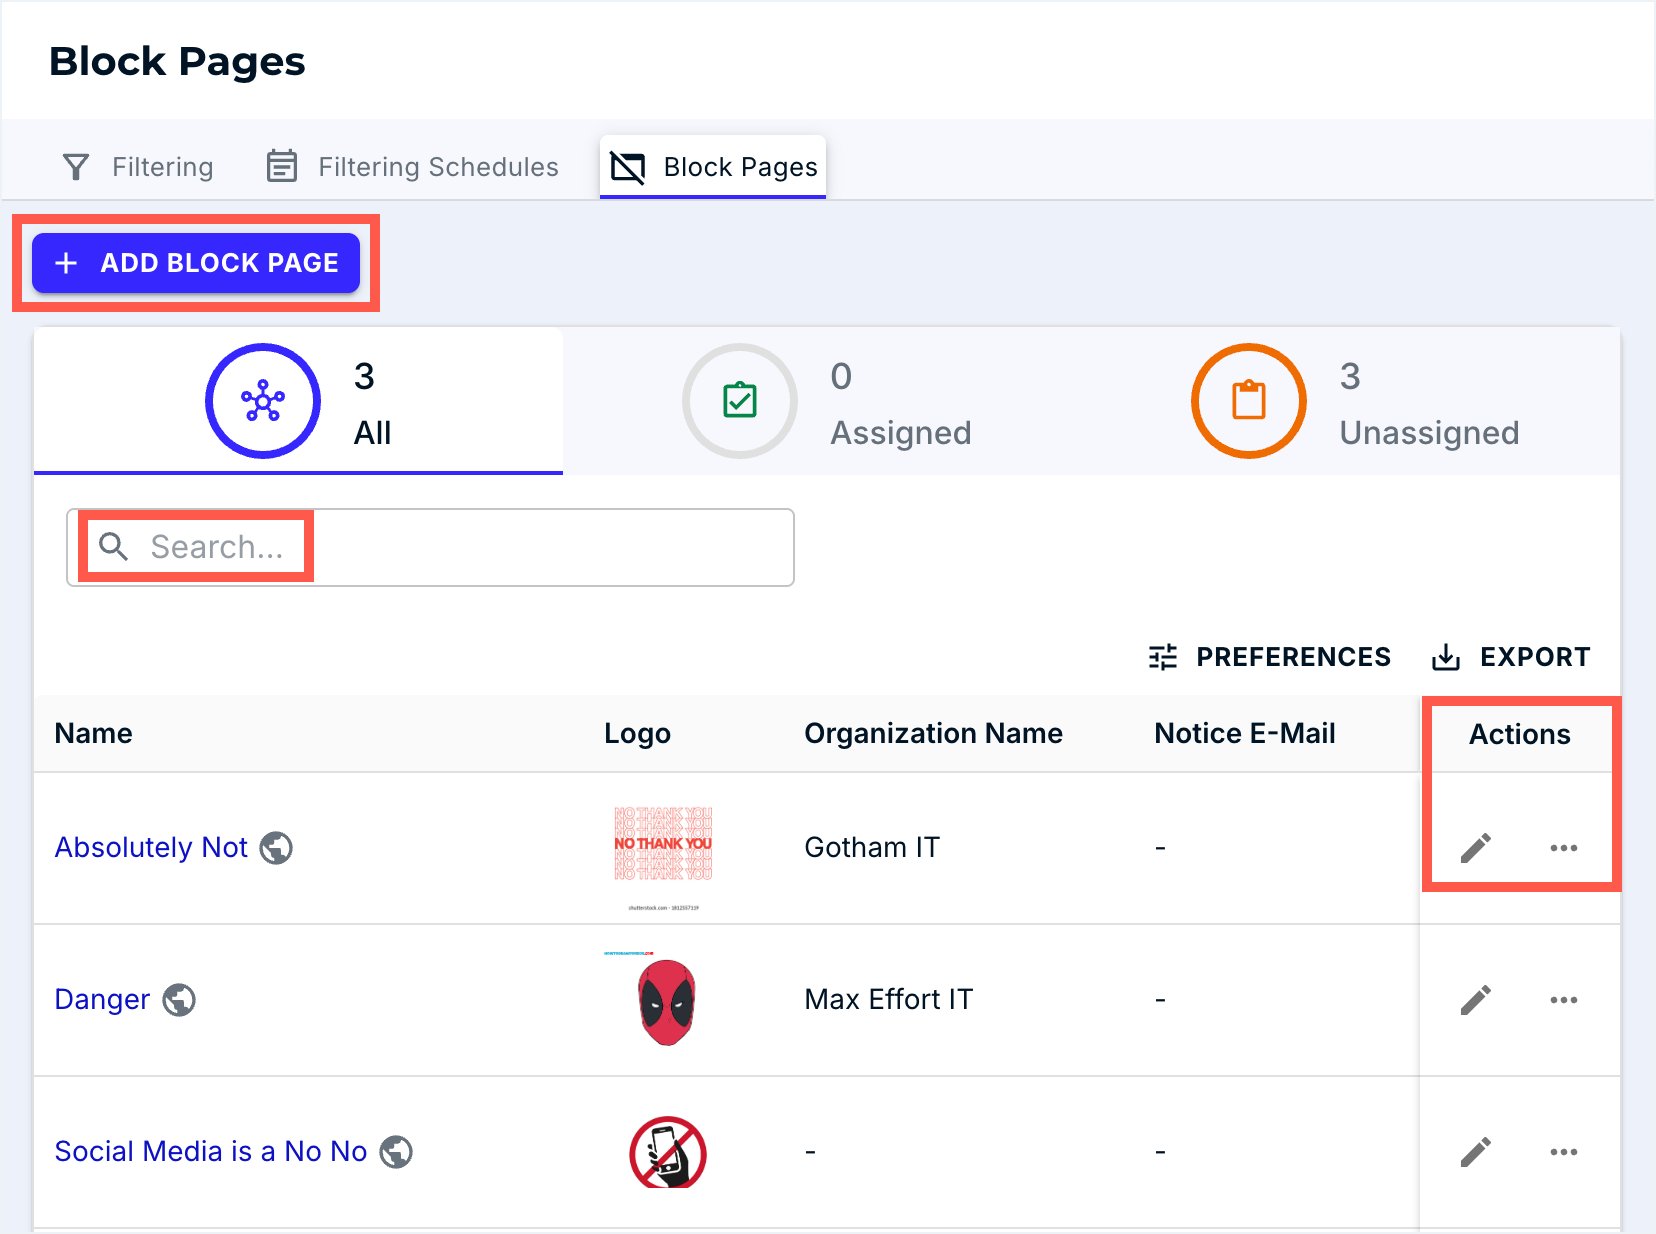Screen dimensions: 1656x1234
Task: Click the Deadpool logo thumbnail
Action: point(666,1001)
